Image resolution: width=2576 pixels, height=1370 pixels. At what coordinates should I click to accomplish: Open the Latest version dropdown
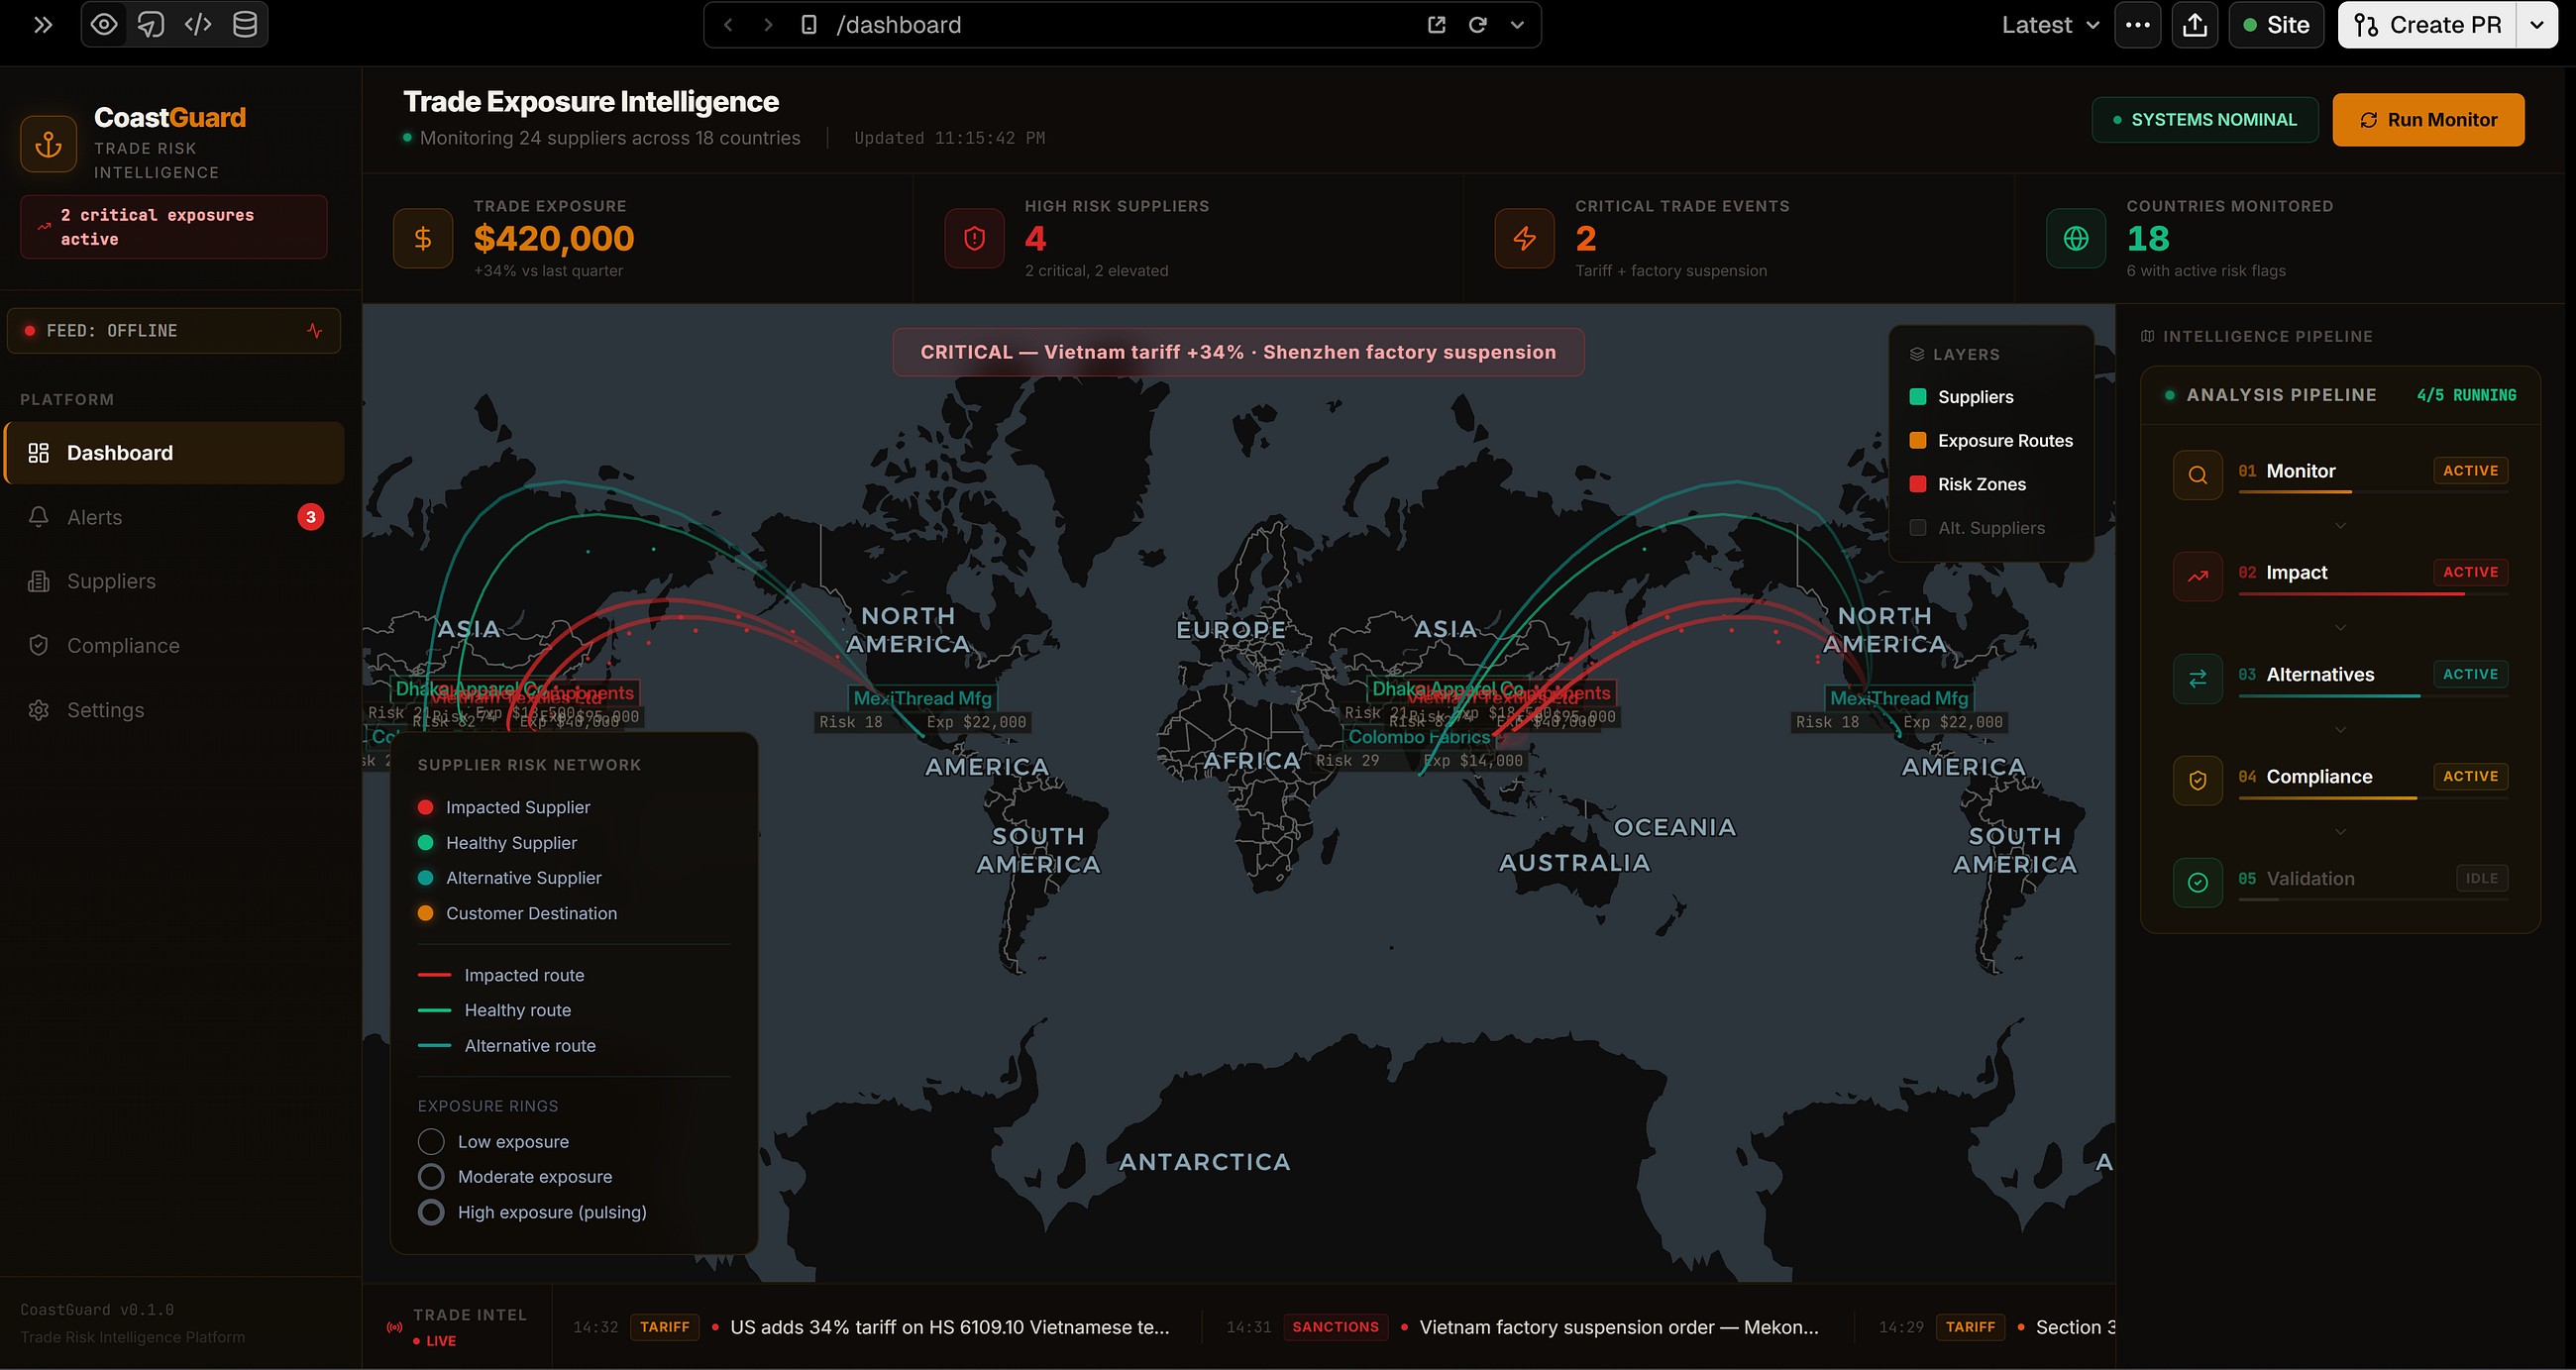pos(2049,25)
